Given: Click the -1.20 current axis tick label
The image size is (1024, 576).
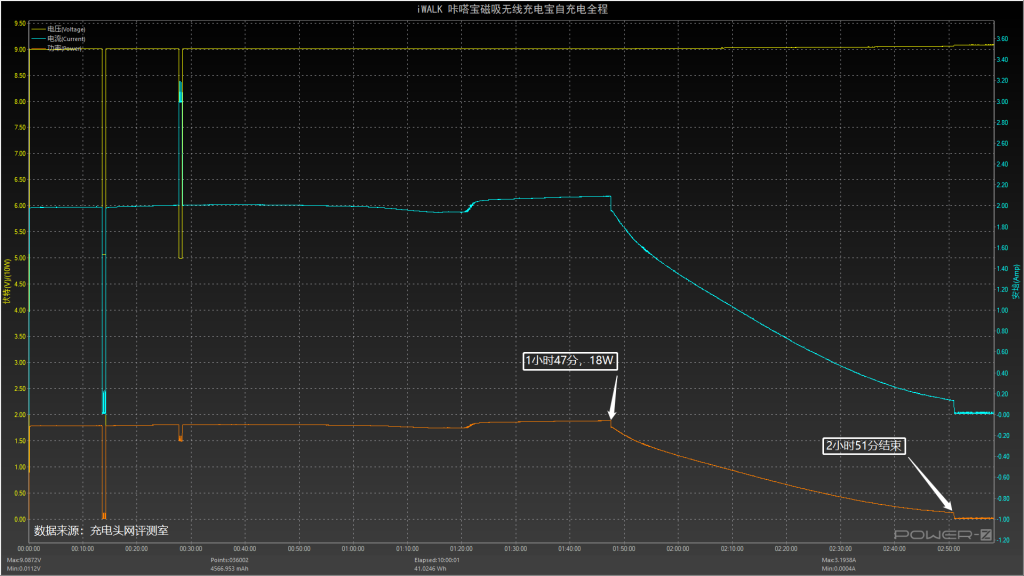Looking at the screenshot, I should click(1002, 541).
